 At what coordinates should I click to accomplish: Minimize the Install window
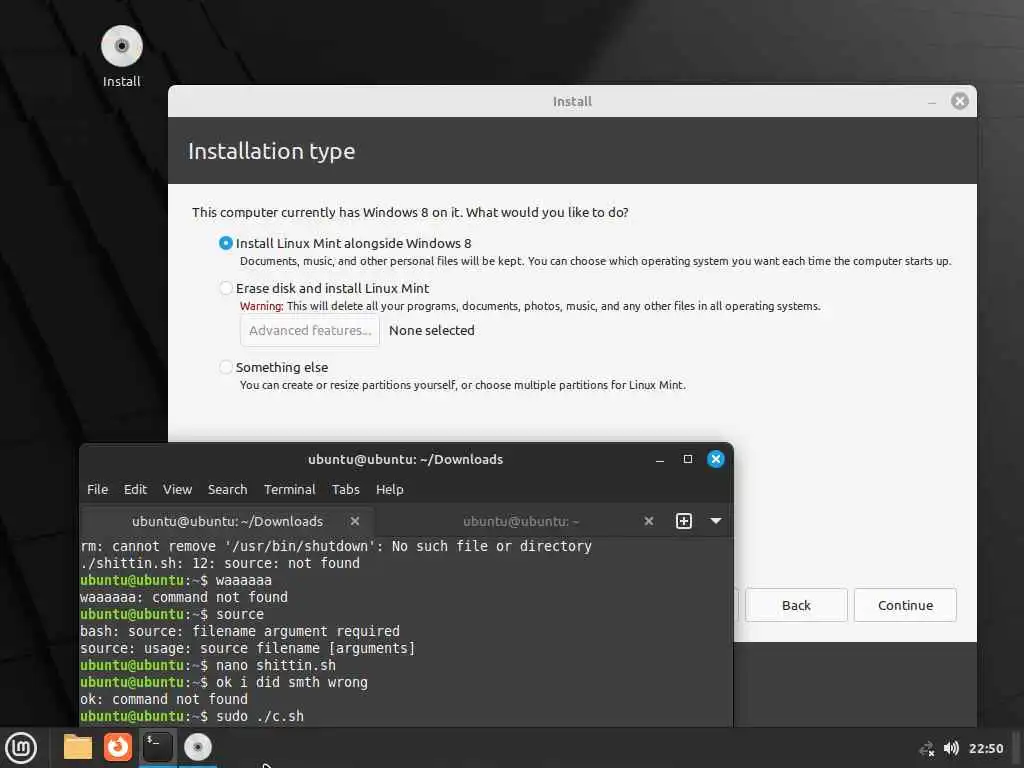pos(932,101)
